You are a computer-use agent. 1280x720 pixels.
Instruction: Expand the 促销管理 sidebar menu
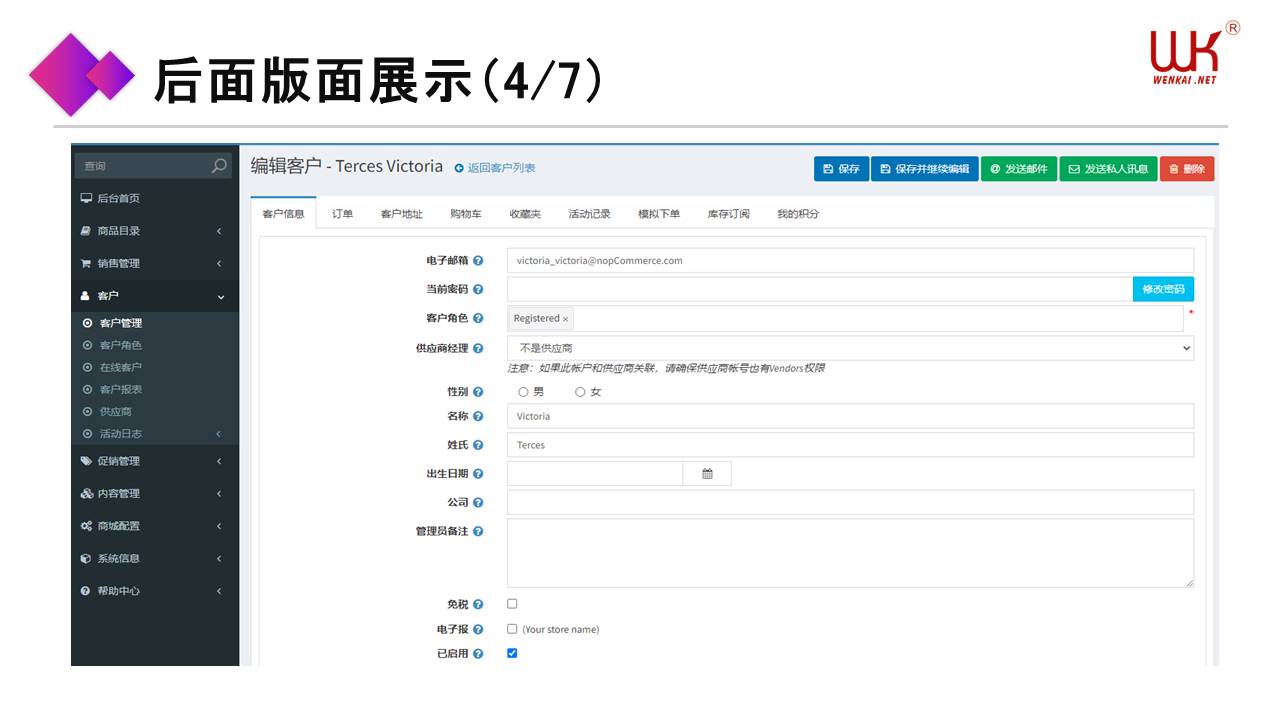point(155,461)
